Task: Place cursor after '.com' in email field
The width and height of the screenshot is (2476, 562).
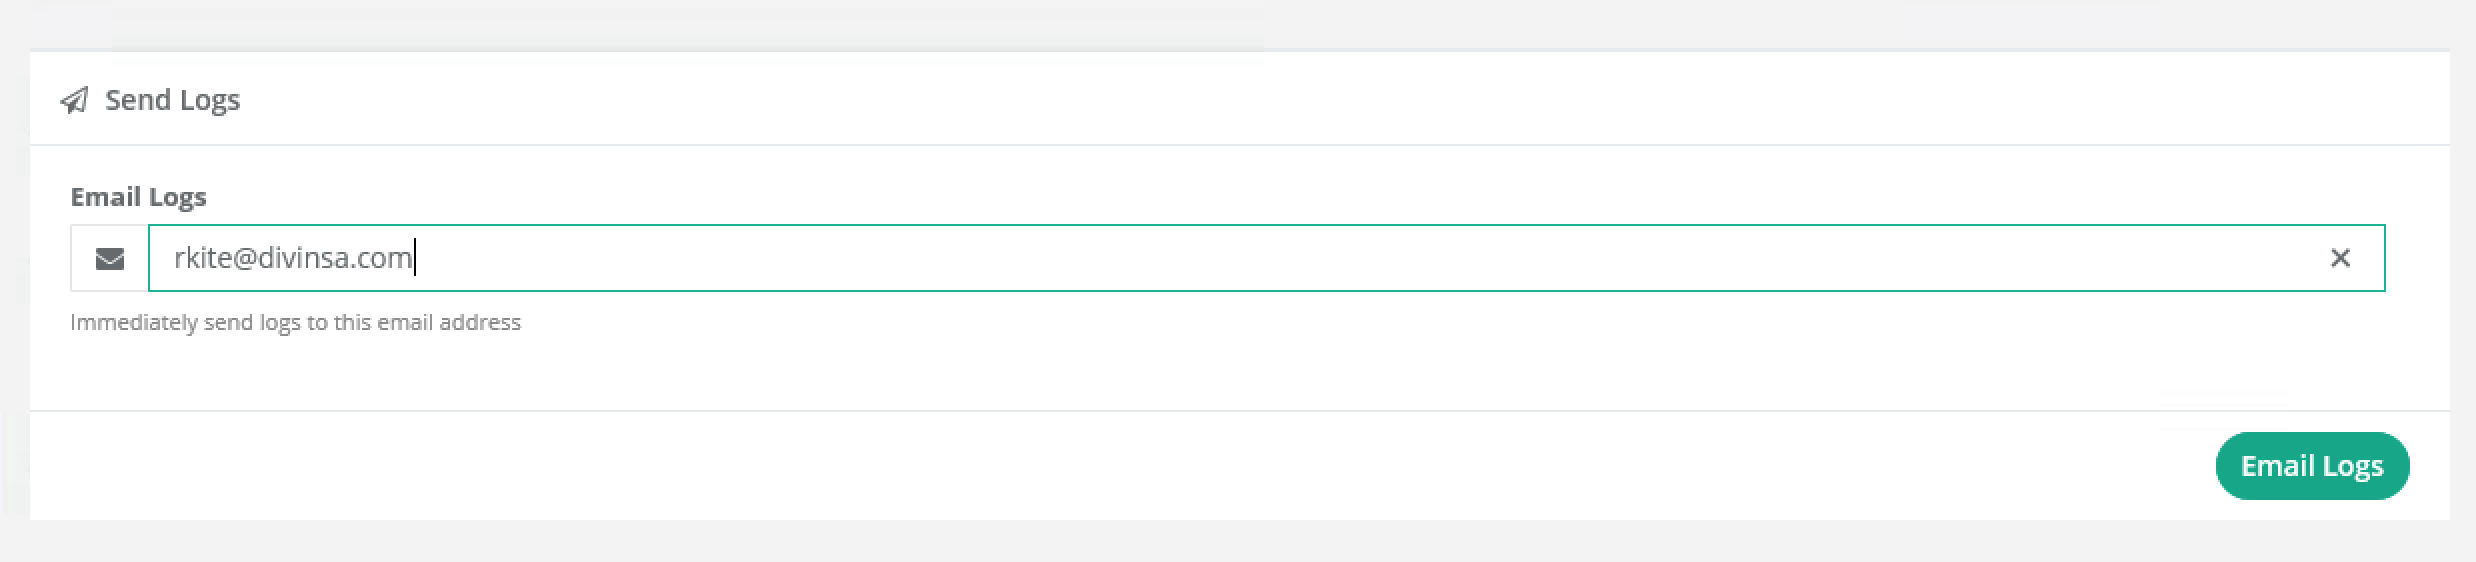Action: click(414, 258)
